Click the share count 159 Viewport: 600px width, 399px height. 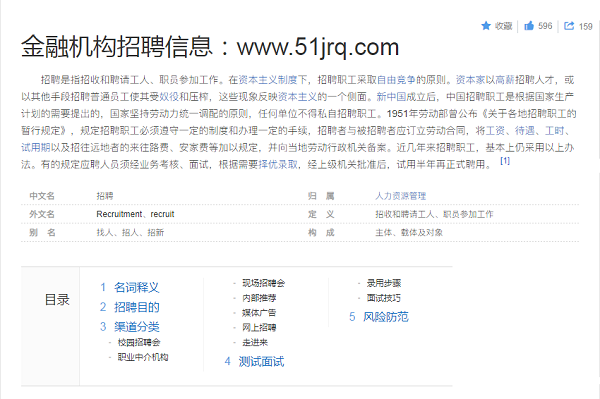(x=585, y=26)
